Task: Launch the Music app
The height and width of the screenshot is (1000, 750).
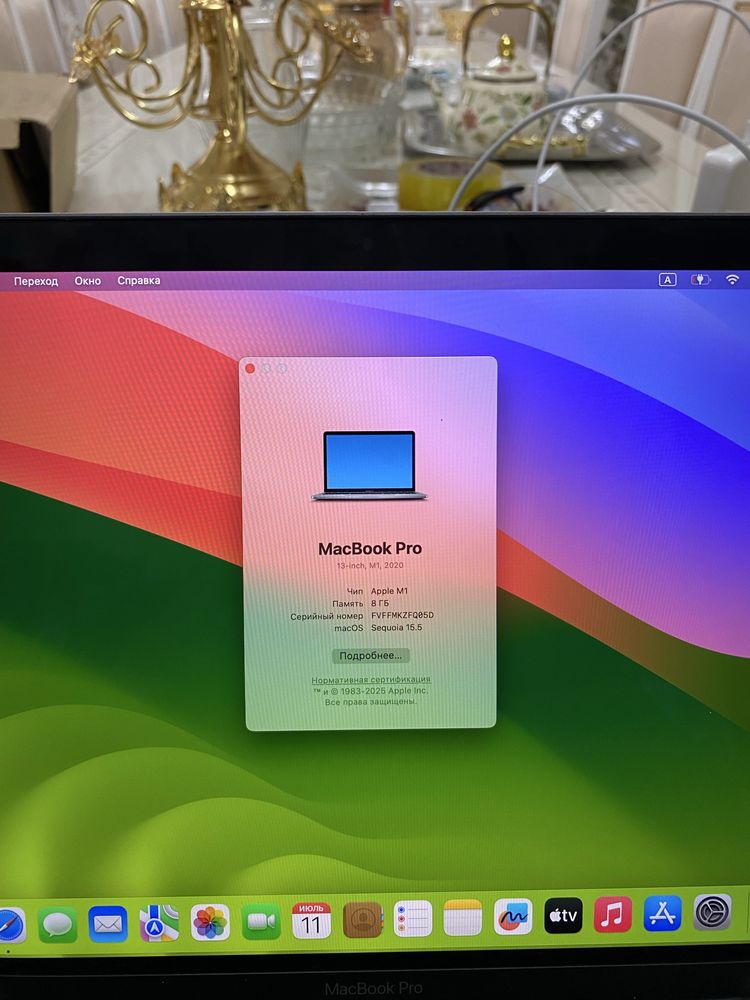Action: click(x=613, y=914)
